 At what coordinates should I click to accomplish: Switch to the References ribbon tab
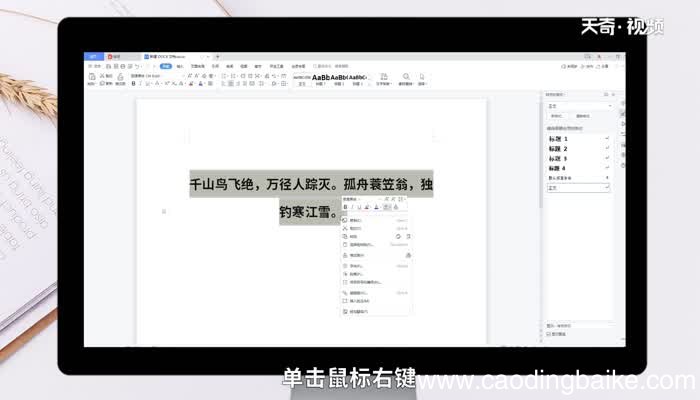point(215,66)
